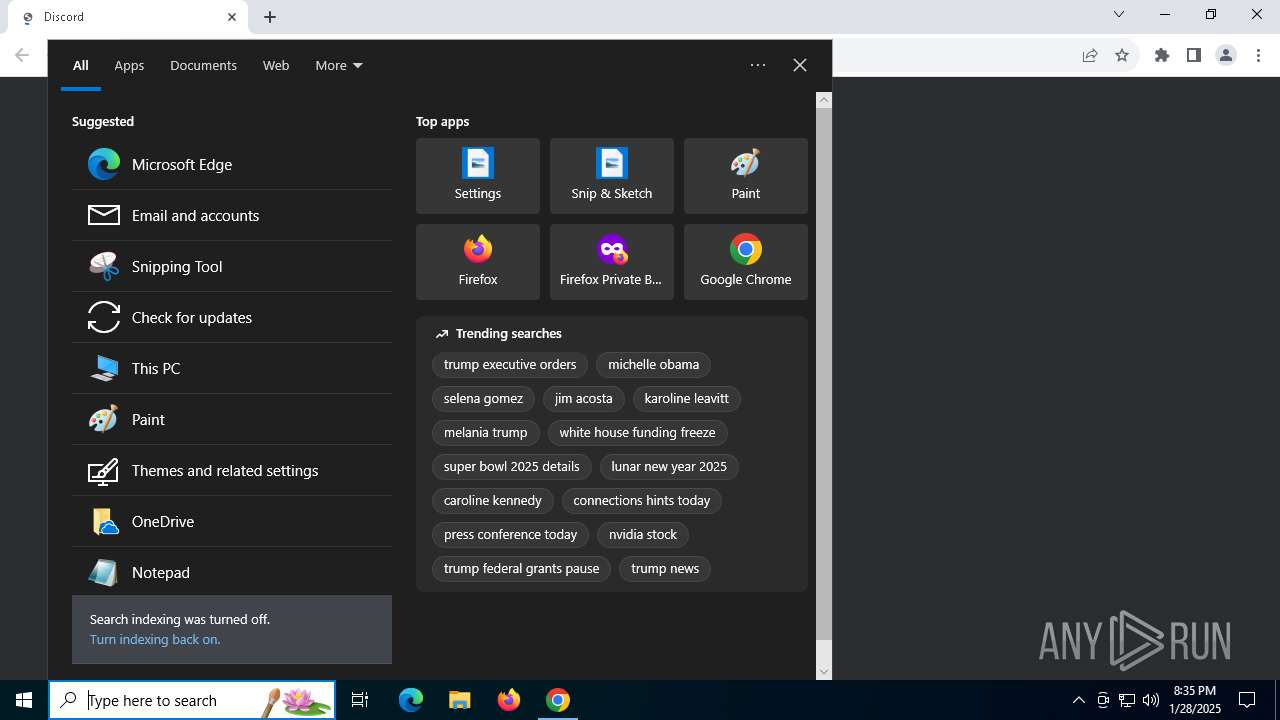Search trending 'karoline leavitt'
1280x720 pixels.
(687, 398)
